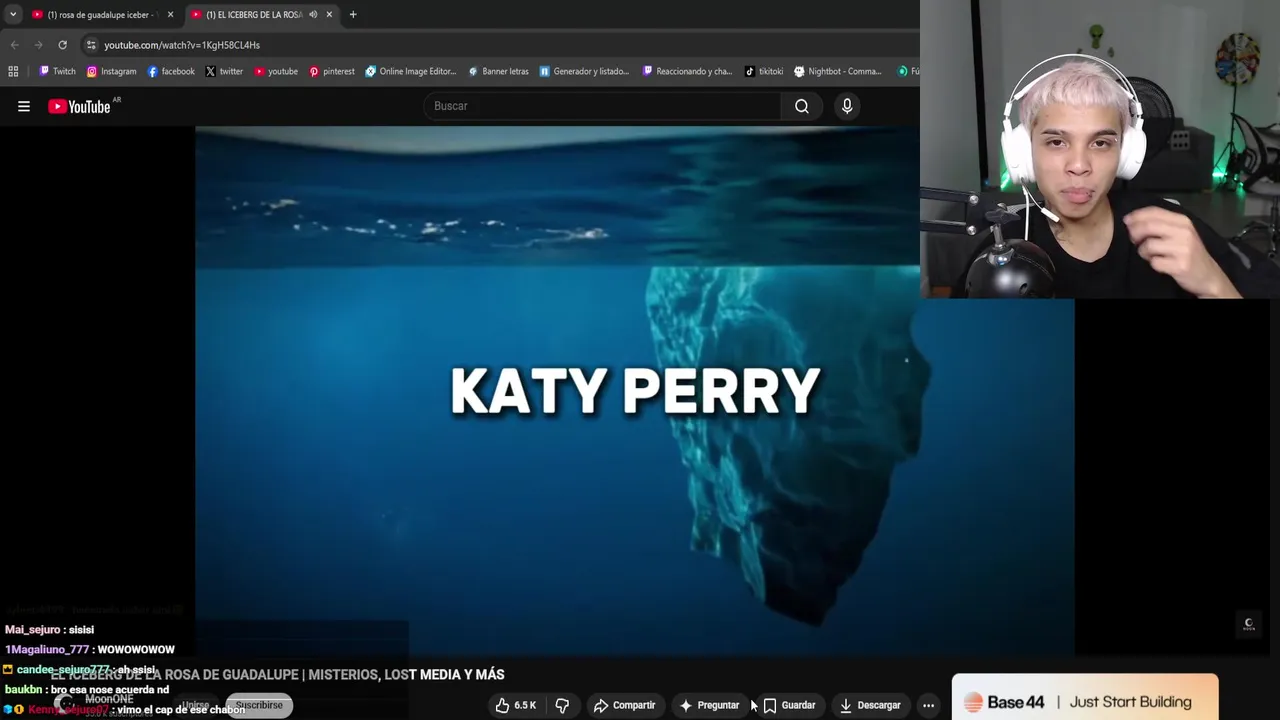Click the Base 44 Just Start Building ad
The image size is (1280, 720).
point(1085,698)
